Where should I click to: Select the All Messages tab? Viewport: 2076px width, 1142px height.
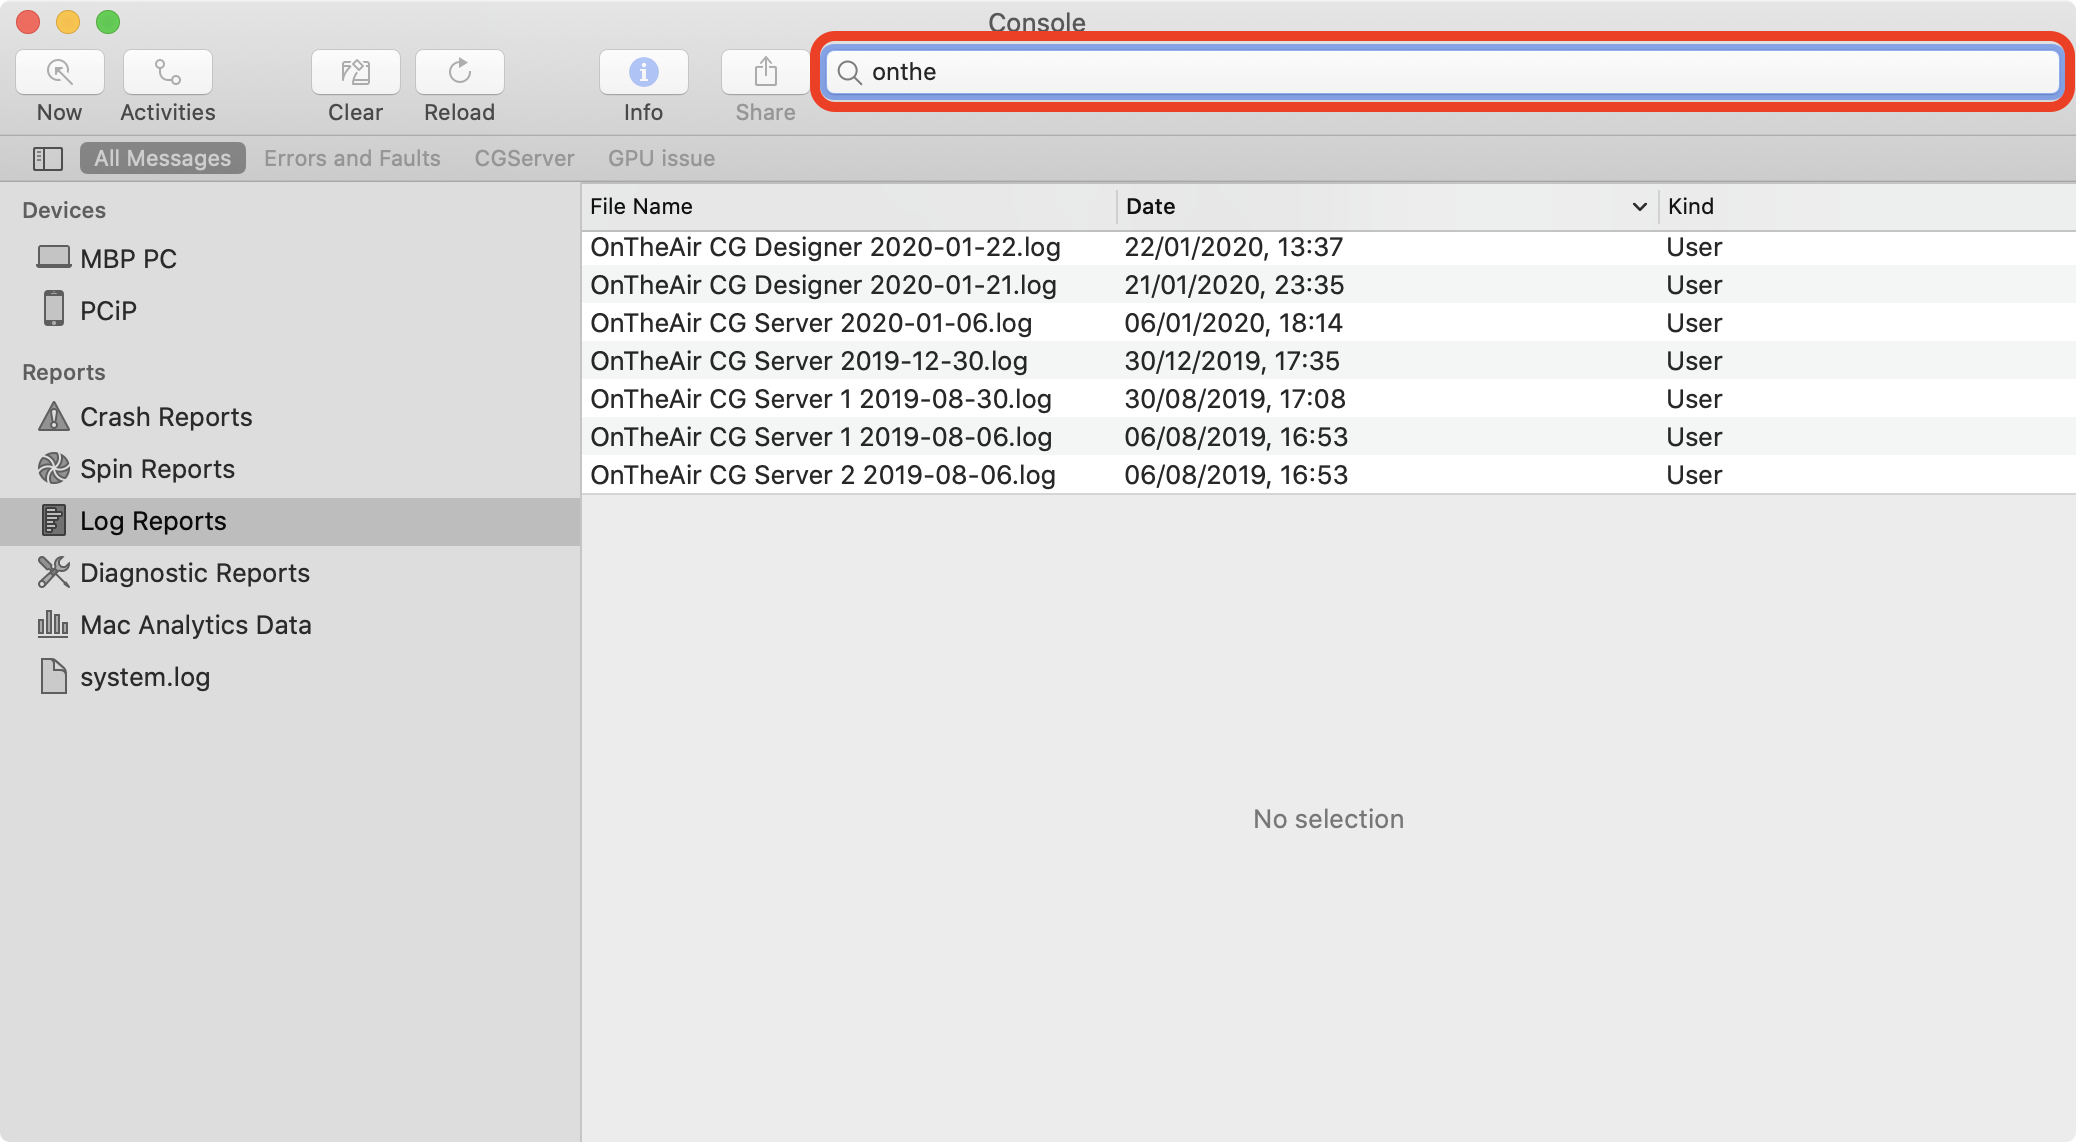click(162, 158)
